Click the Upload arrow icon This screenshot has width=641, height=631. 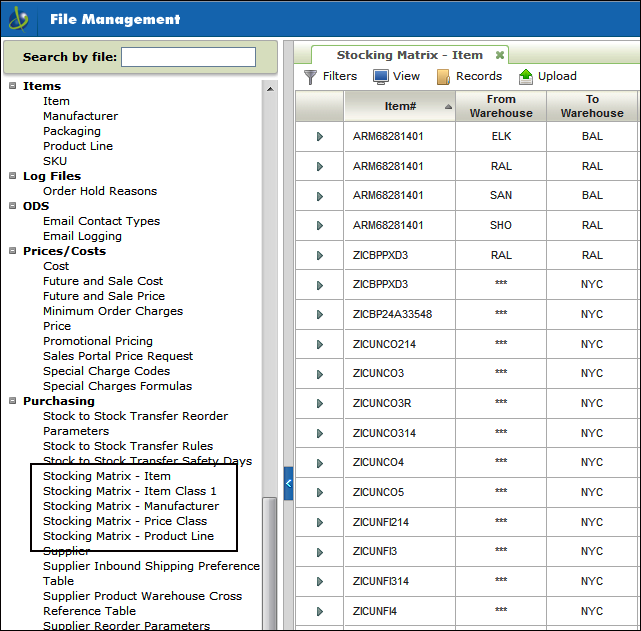526,76
